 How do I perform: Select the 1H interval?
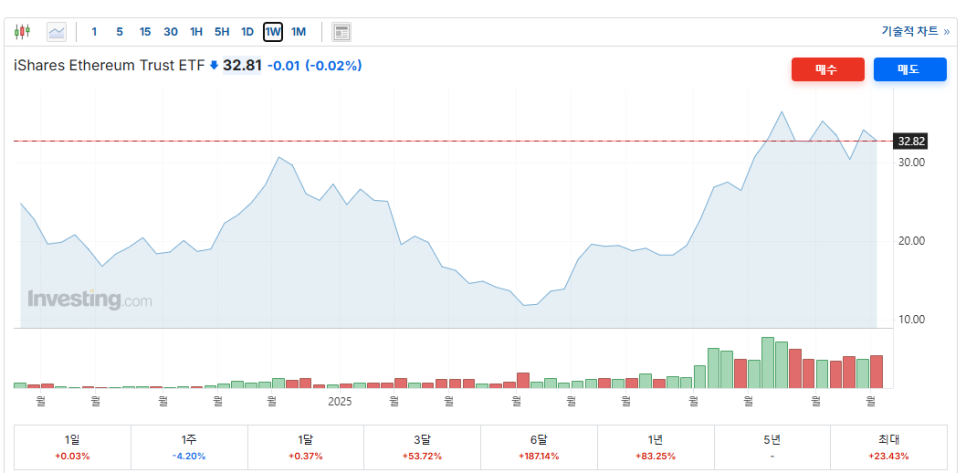coord(196,32)
